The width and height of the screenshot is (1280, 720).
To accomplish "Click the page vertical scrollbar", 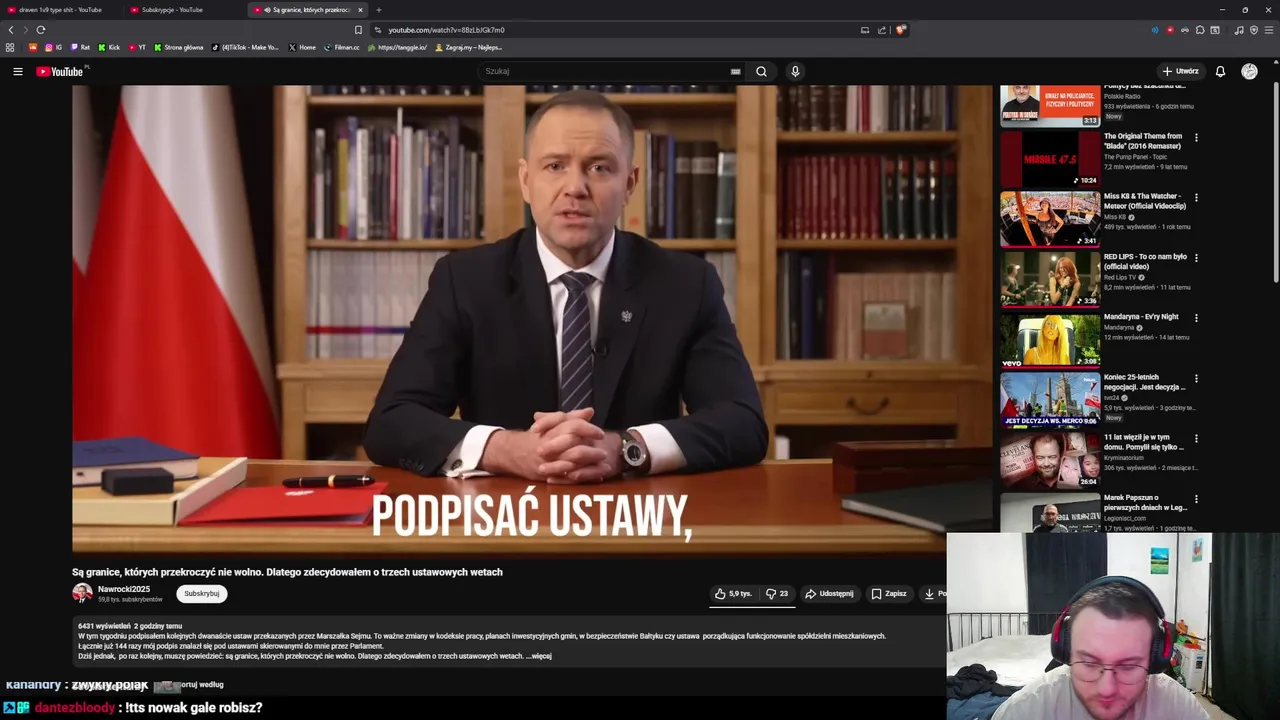I will click(x=1276, y=184).
